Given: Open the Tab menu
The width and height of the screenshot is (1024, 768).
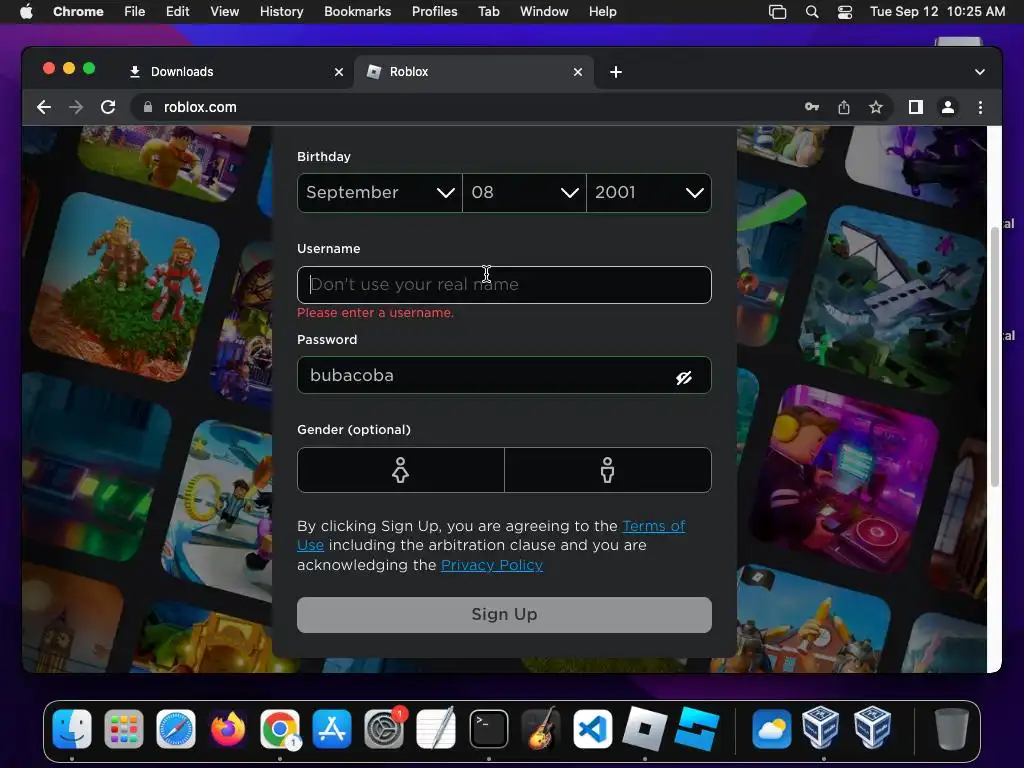Looking at the screenshot, I should click(488, 12).
